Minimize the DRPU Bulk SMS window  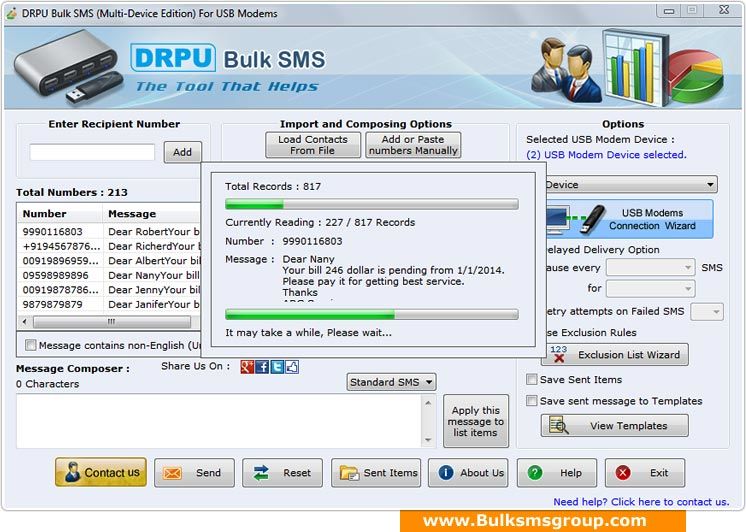[x=668, y=10]
